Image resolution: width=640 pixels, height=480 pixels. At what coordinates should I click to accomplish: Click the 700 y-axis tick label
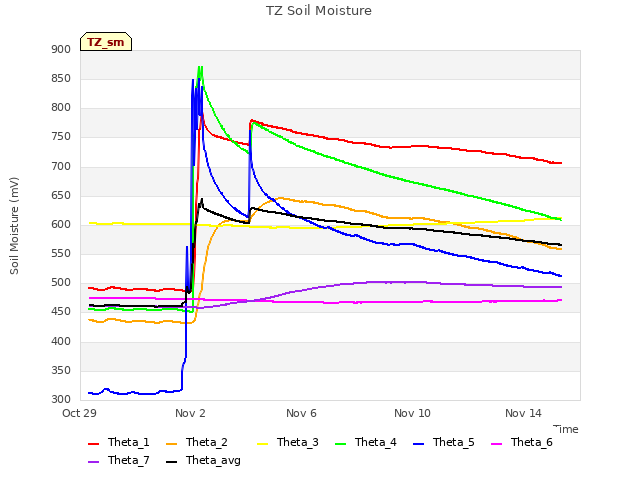point(61,167)
